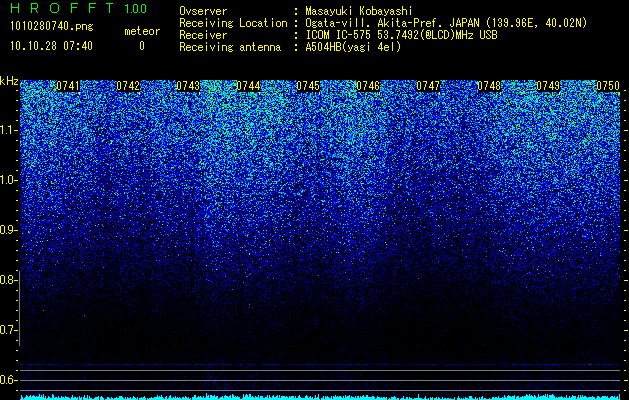Select the Ovserver field label
629x400 pixels.
203,11
